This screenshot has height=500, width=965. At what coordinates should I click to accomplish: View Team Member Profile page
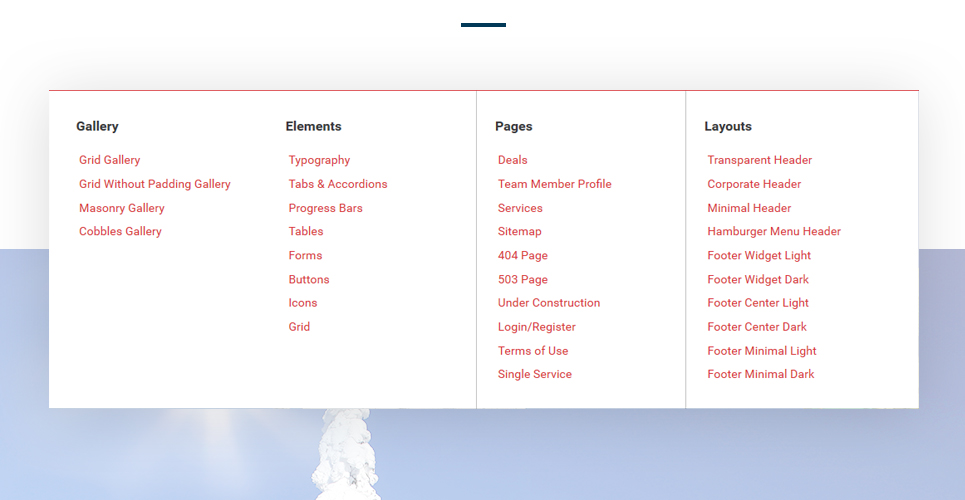coord(555,184)
